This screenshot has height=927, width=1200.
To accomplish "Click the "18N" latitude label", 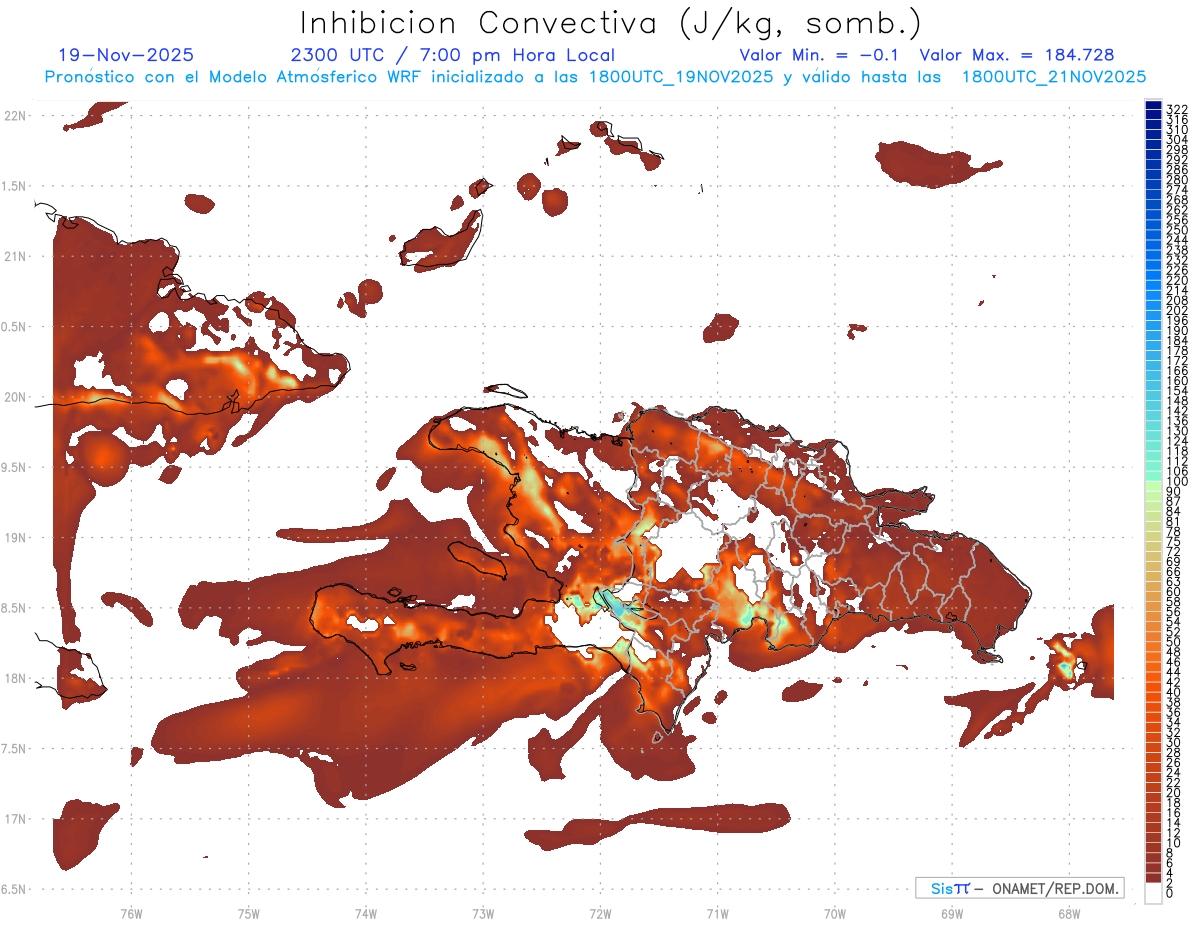I will tap(14, 678).
